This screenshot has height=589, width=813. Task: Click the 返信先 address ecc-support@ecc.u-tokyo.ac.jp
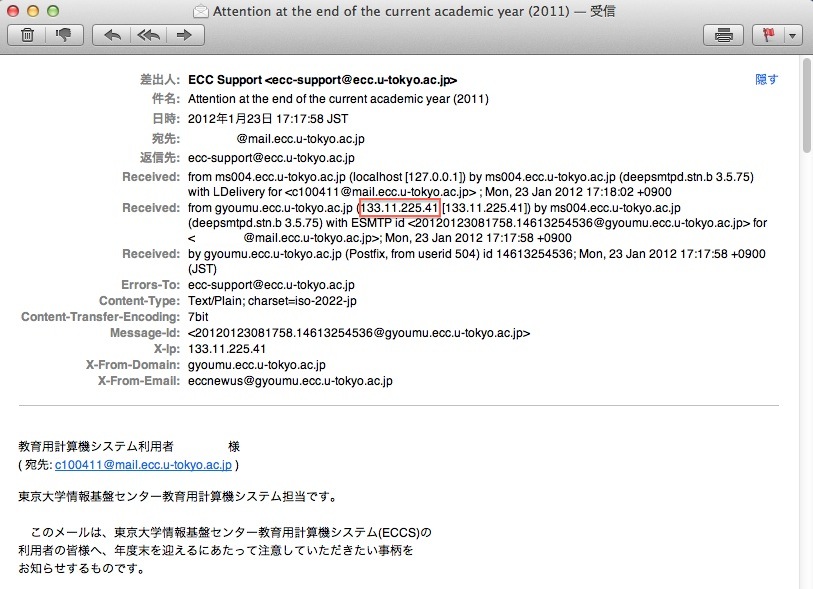pos(271,158)
